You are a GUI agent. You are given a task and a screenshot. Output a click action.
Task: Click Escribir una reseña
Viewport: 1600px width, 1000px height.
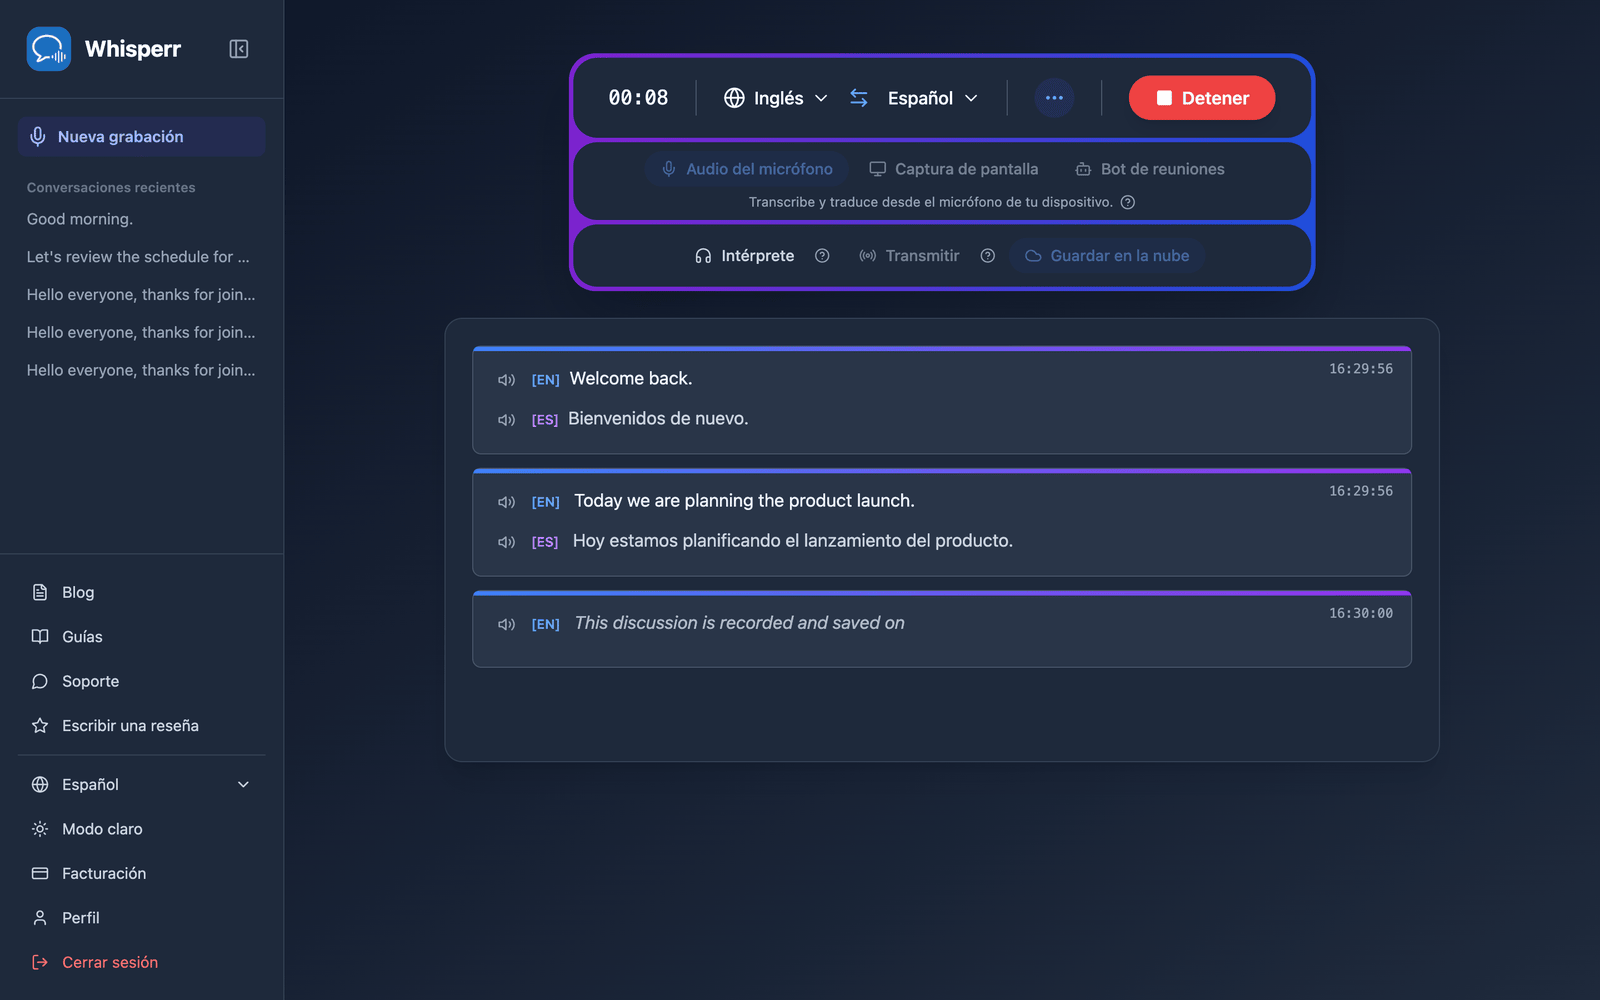click(130, 726)
